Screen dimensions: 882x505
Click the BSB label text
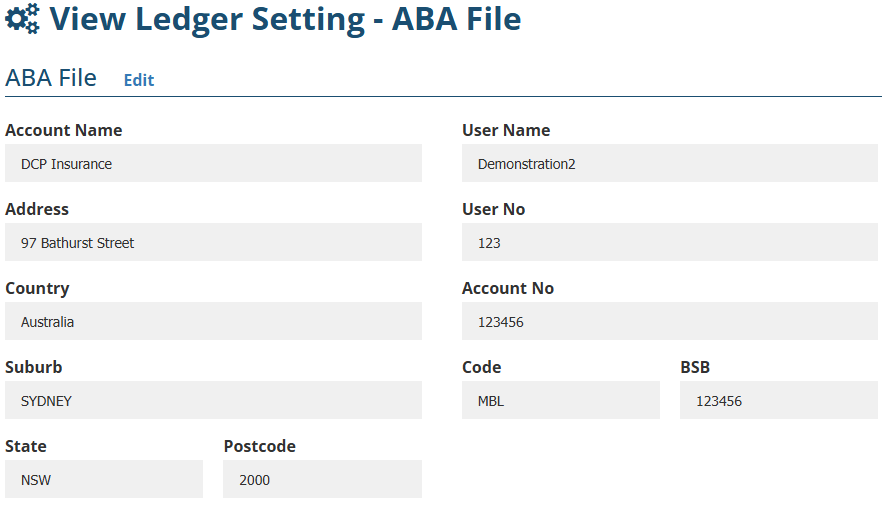coord(695,367)
